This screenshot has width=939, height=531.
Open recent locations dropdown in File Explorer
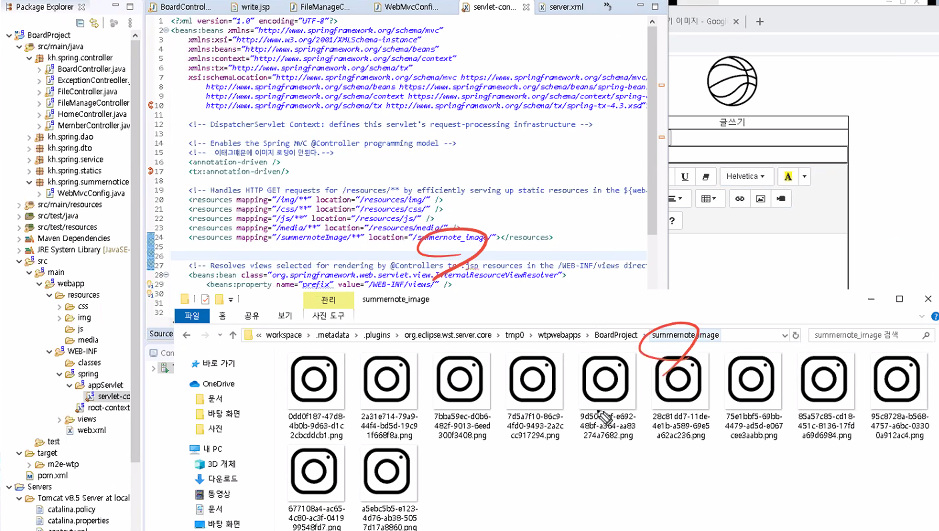pos(220,335)
